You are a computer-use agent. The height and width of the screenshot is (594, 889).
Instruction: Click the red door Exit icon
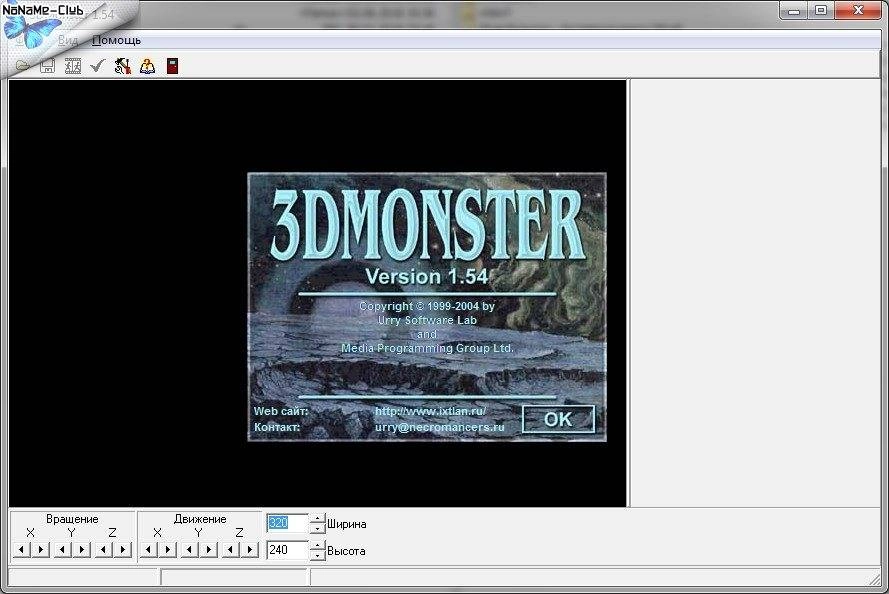(x=173, y=66)
